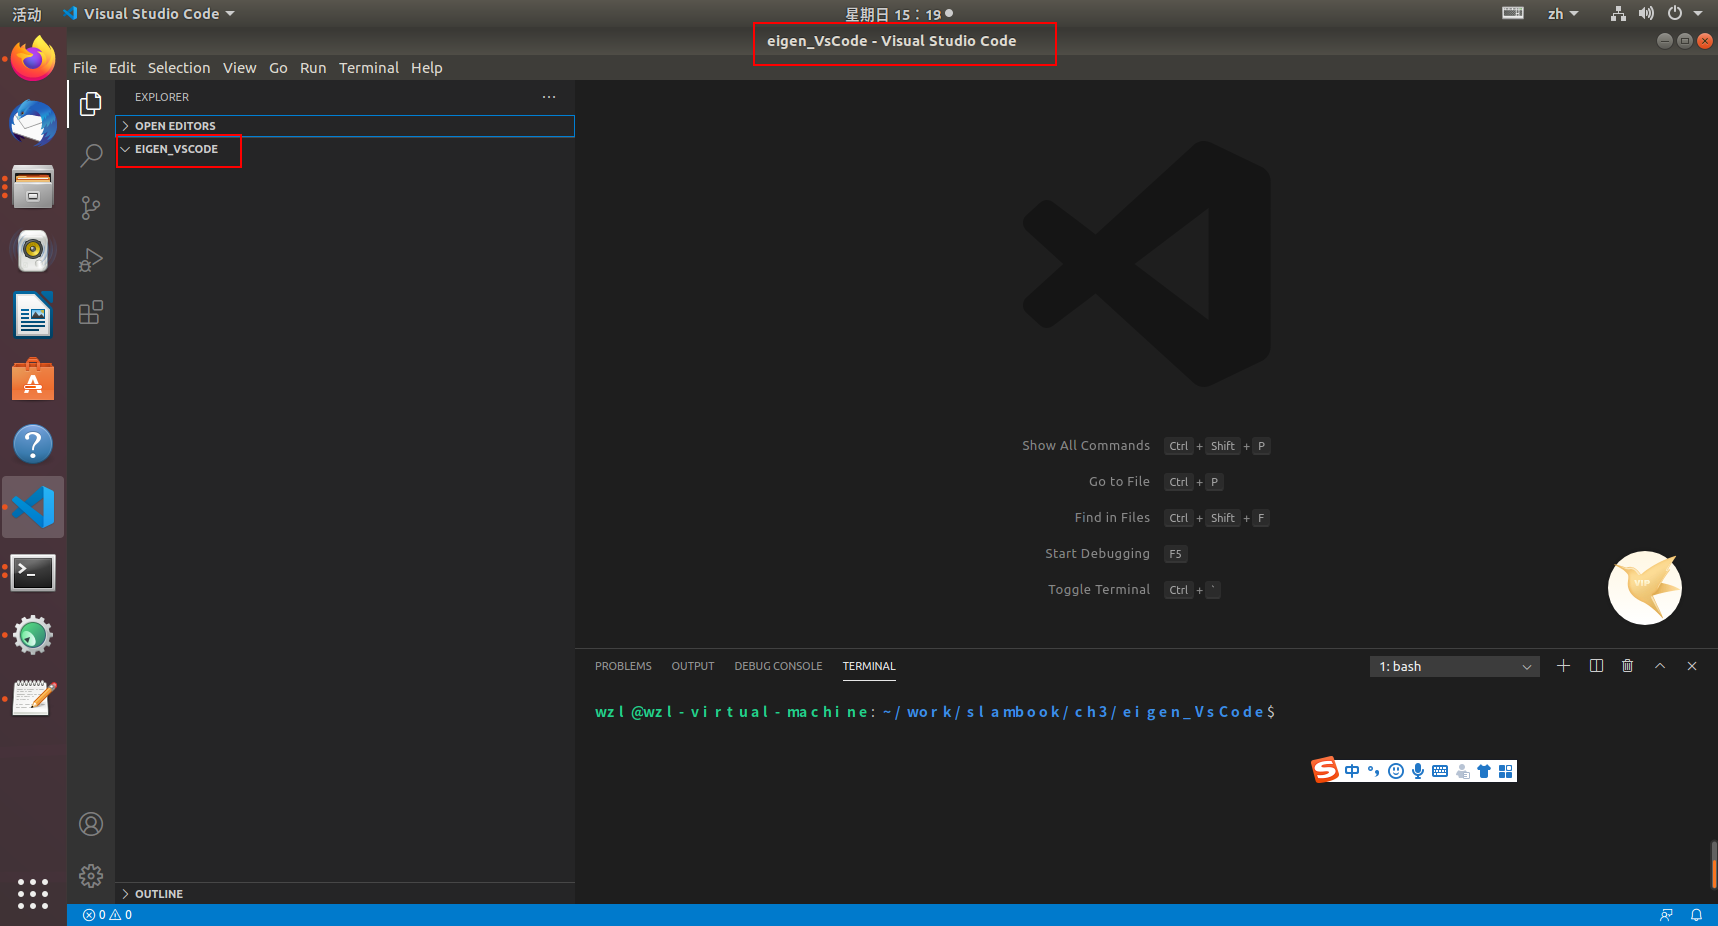
Task: Switch to the PROBLEMS tab
Action: click(623, 666)
